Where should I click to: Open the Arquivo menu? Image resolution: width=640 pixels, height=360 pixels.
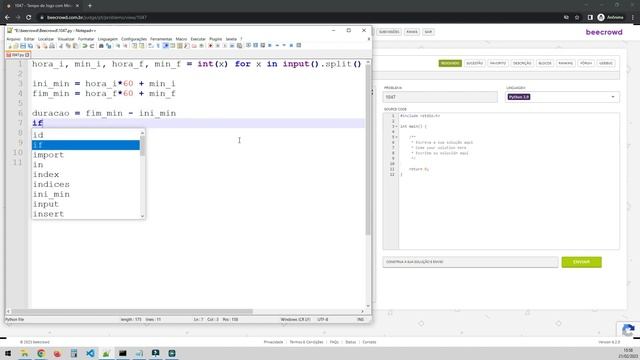[x=13, y=39]
